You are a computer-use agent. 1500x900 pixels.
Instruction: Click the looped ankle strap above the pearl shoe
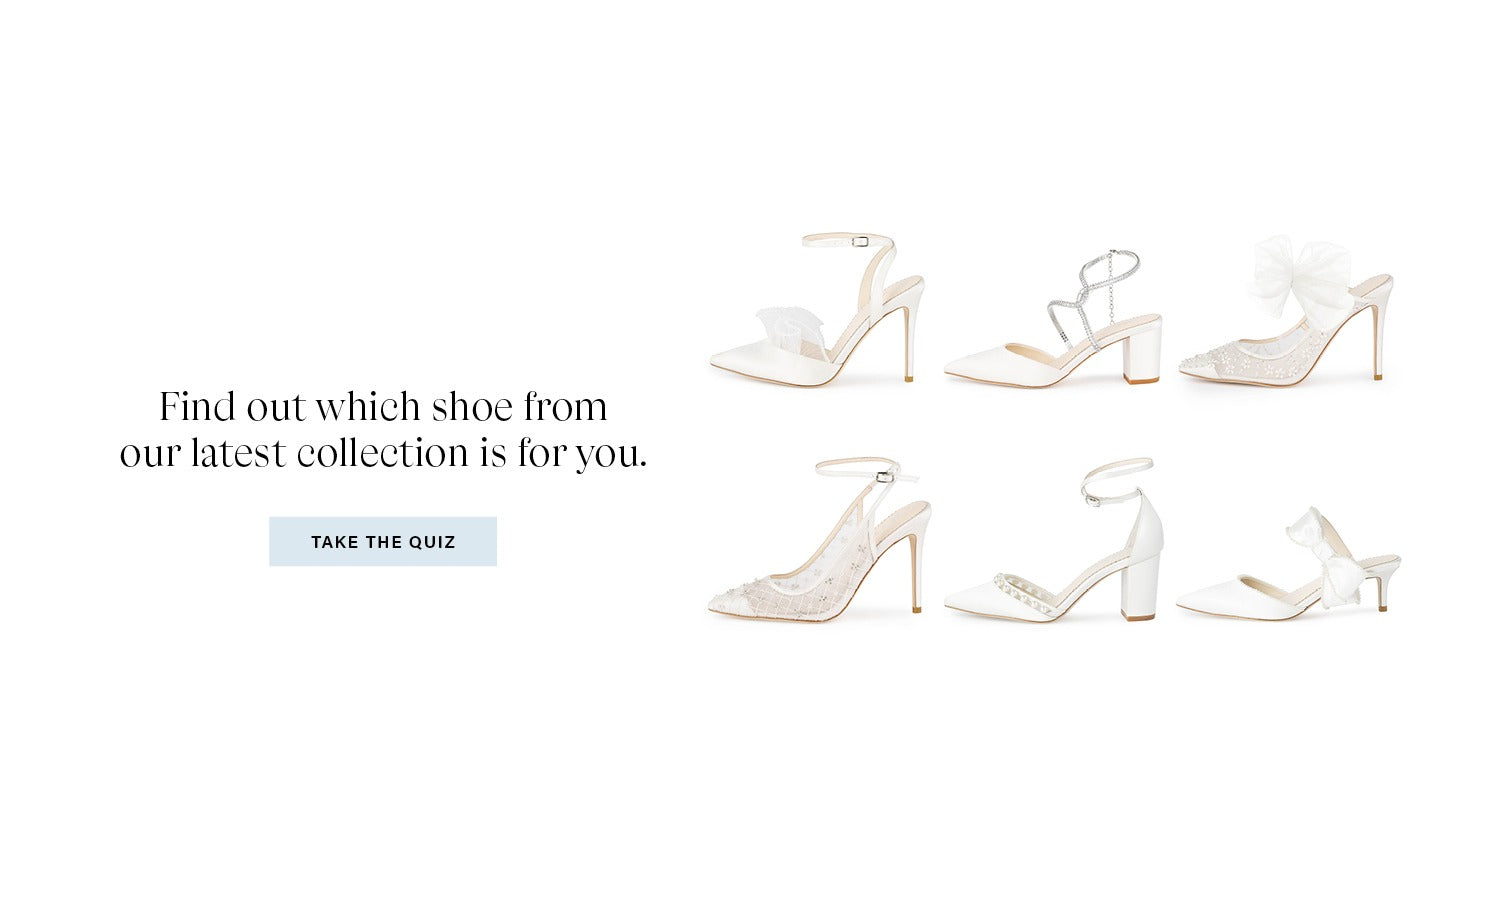(x=1117, y=479)
